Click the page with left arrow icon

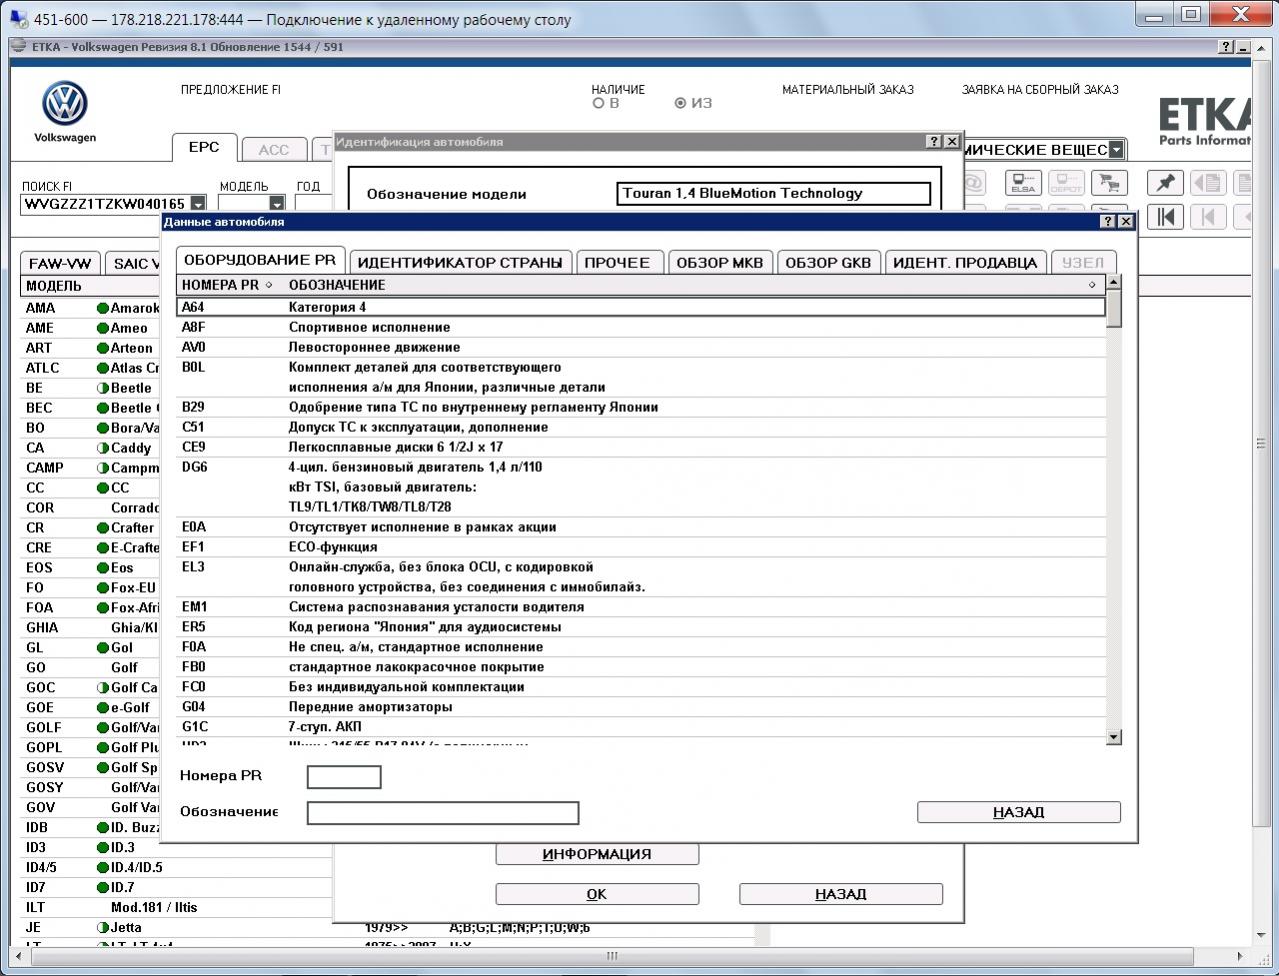[1209, 183]
